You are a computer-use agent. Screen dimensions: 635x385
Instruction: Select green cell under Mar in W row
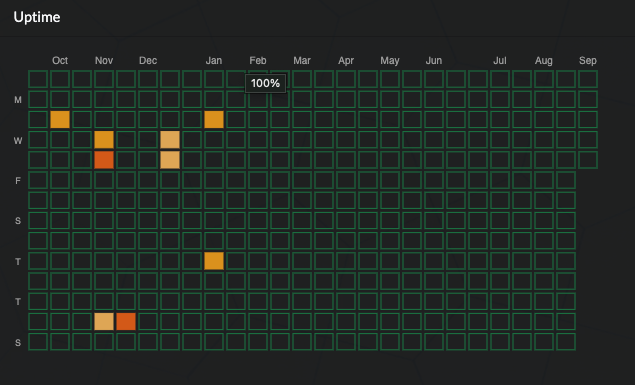[x=302, y=140]
